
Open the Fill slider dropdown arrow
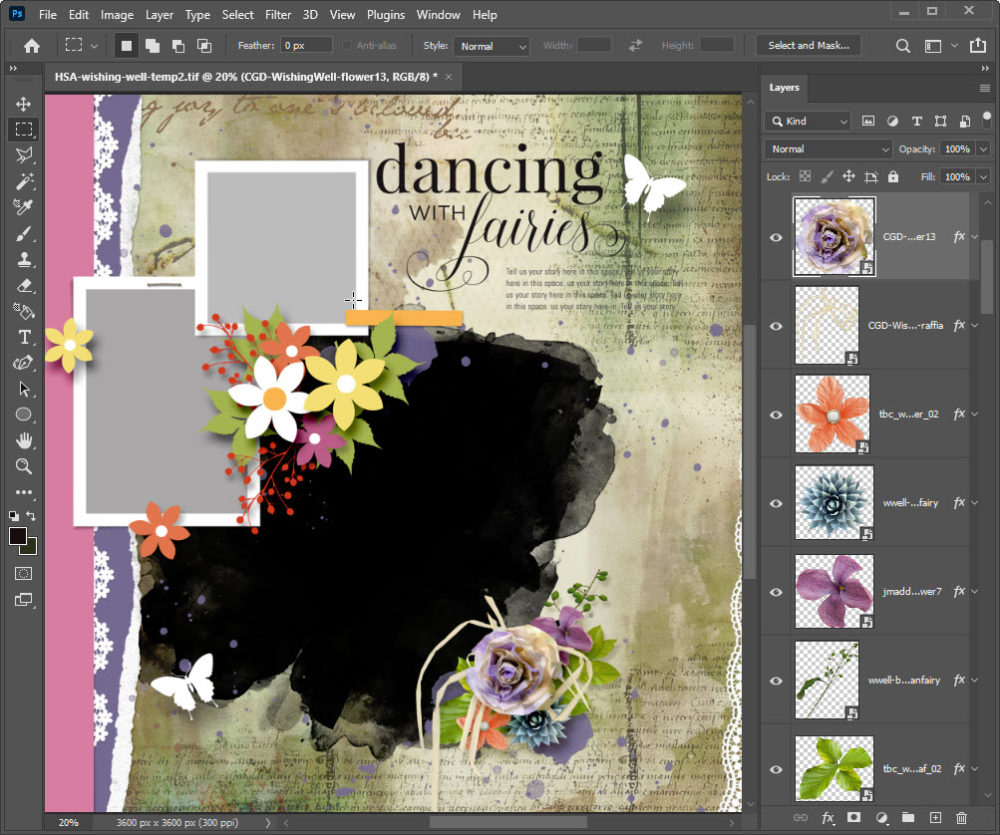coord(983,177)
